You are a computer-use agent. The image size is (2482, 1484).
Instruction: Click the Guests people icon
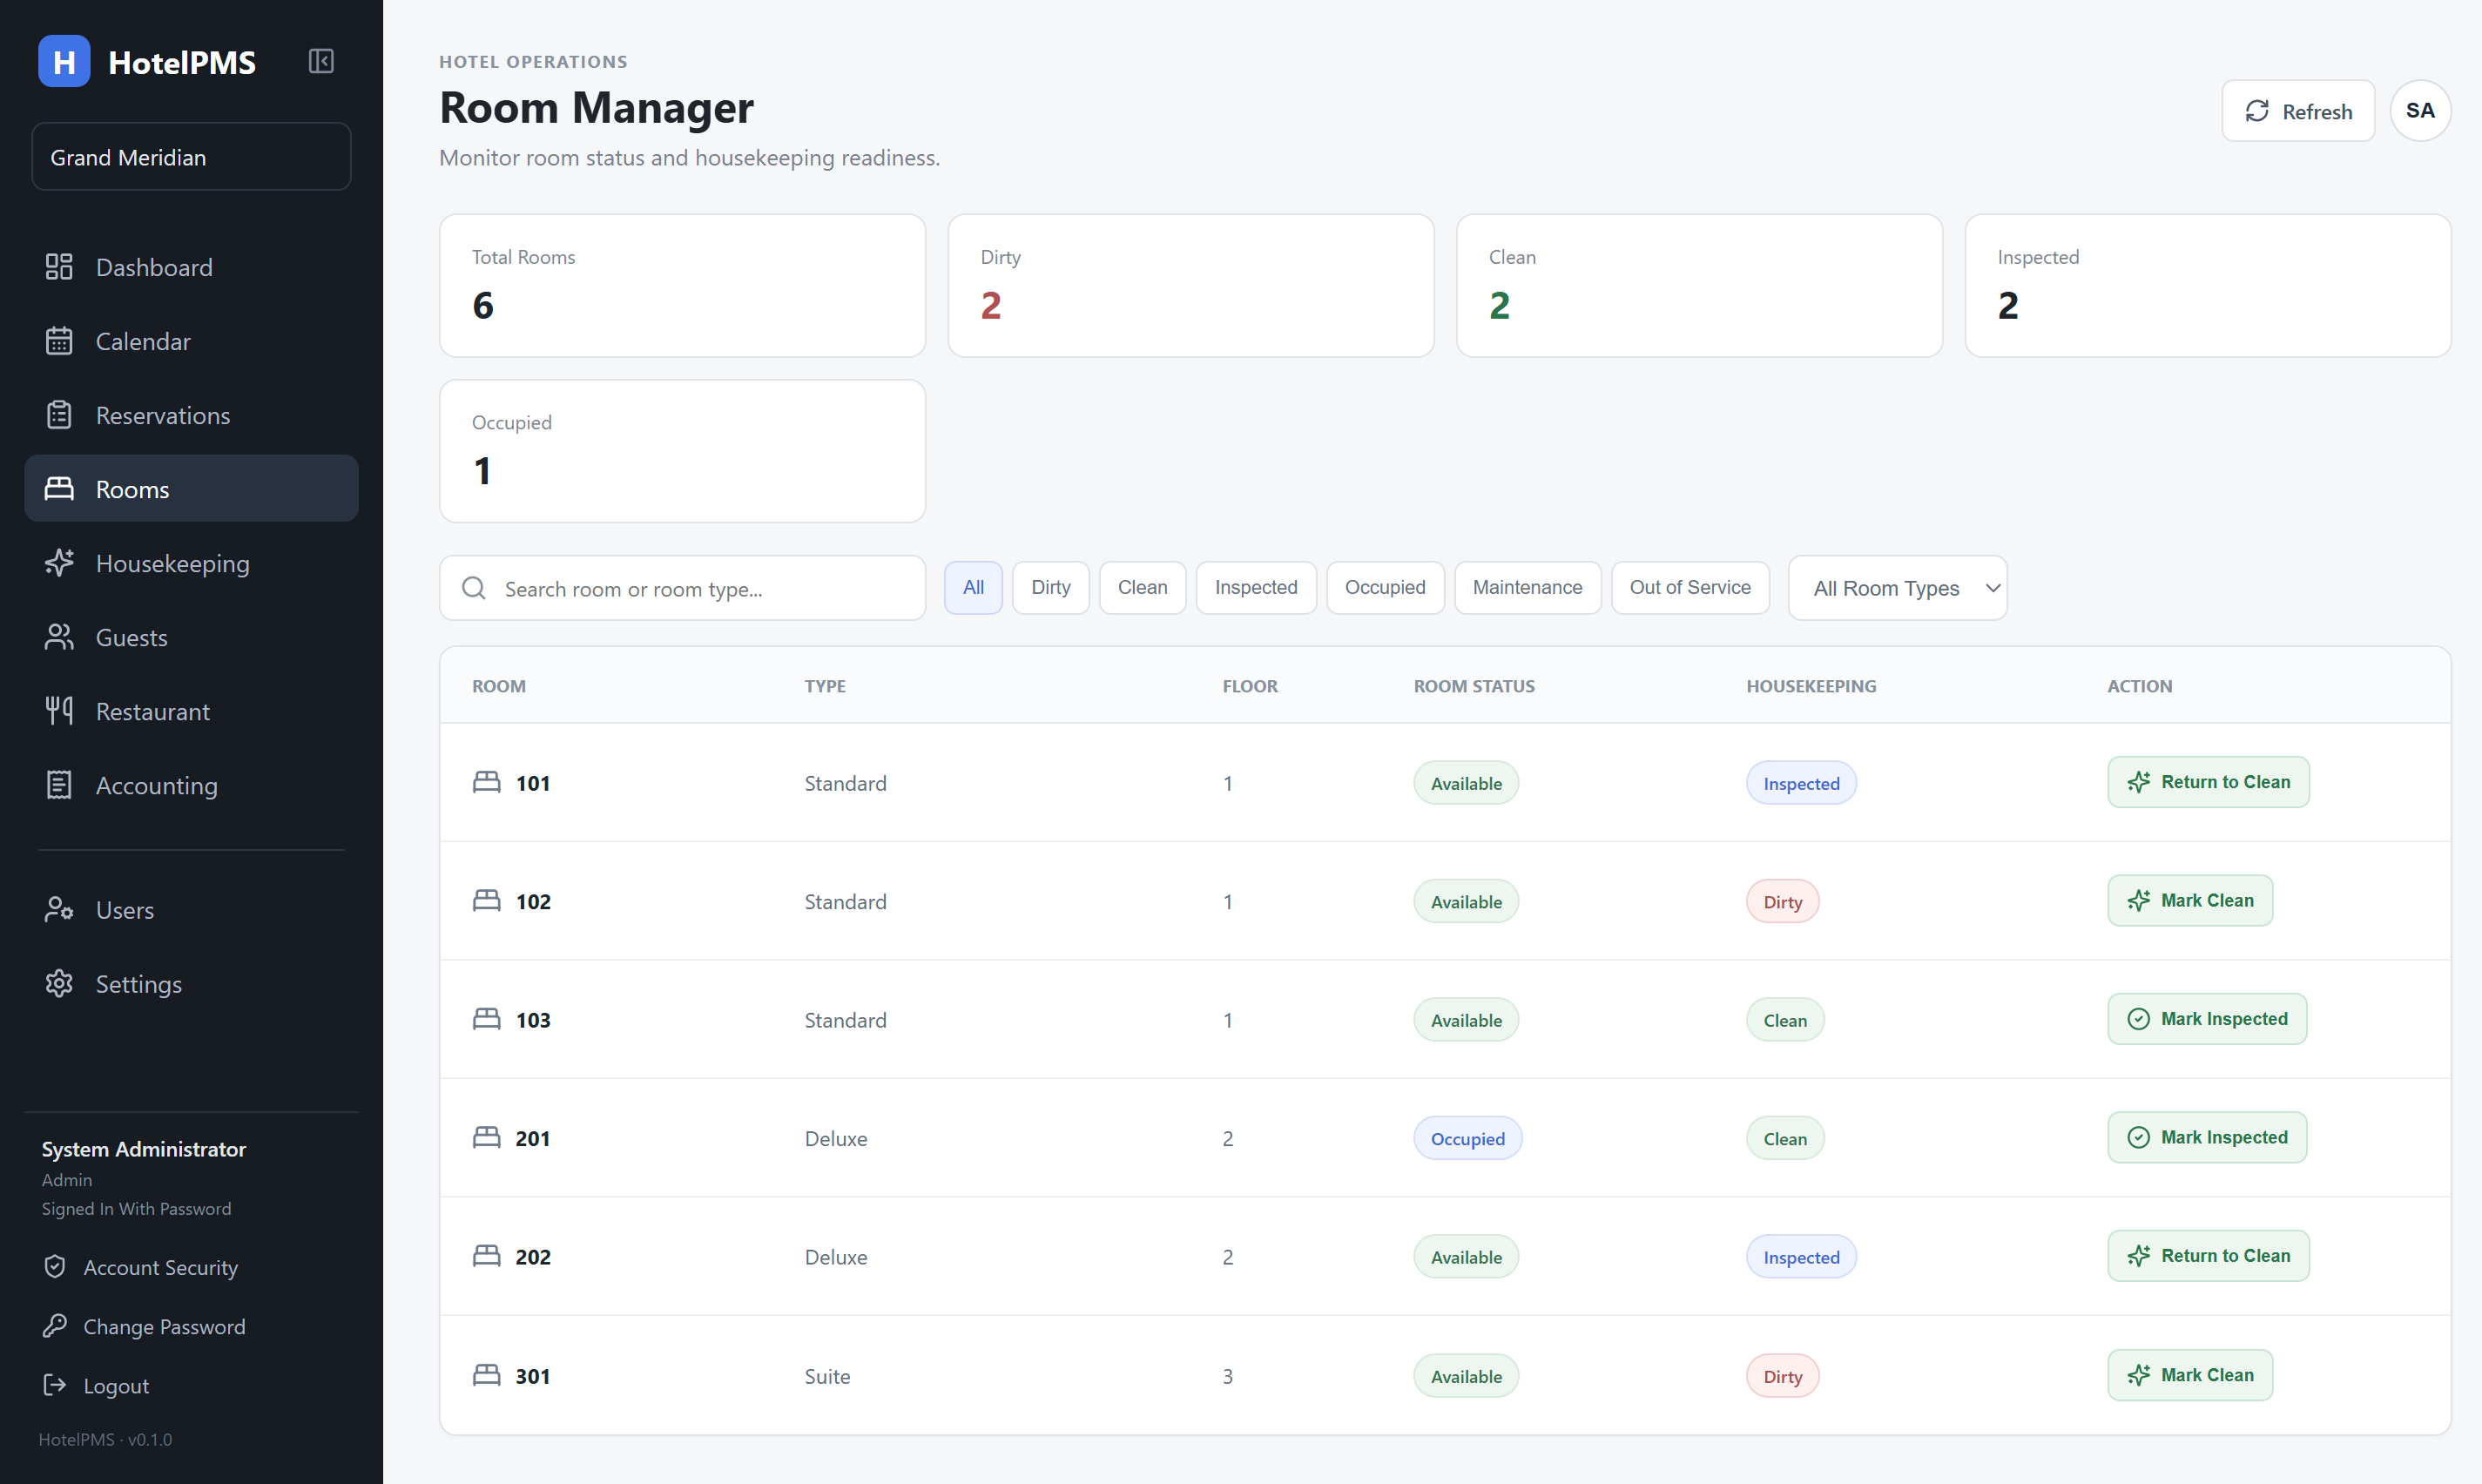point(59,637)
